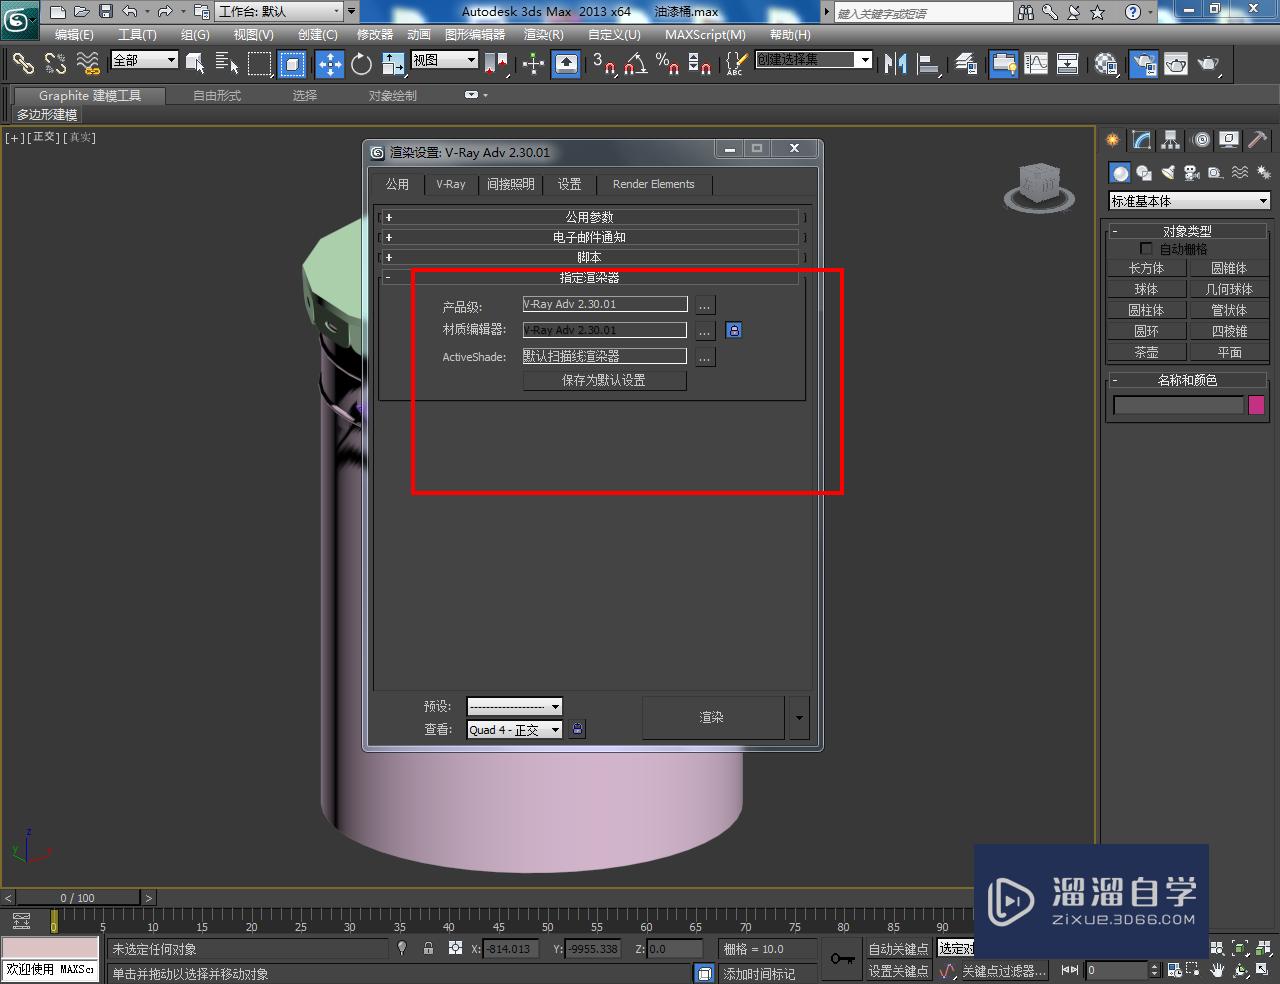1280x984 pixels.
Task: Click 保存为默认设置 button
Action: (604, 380)
